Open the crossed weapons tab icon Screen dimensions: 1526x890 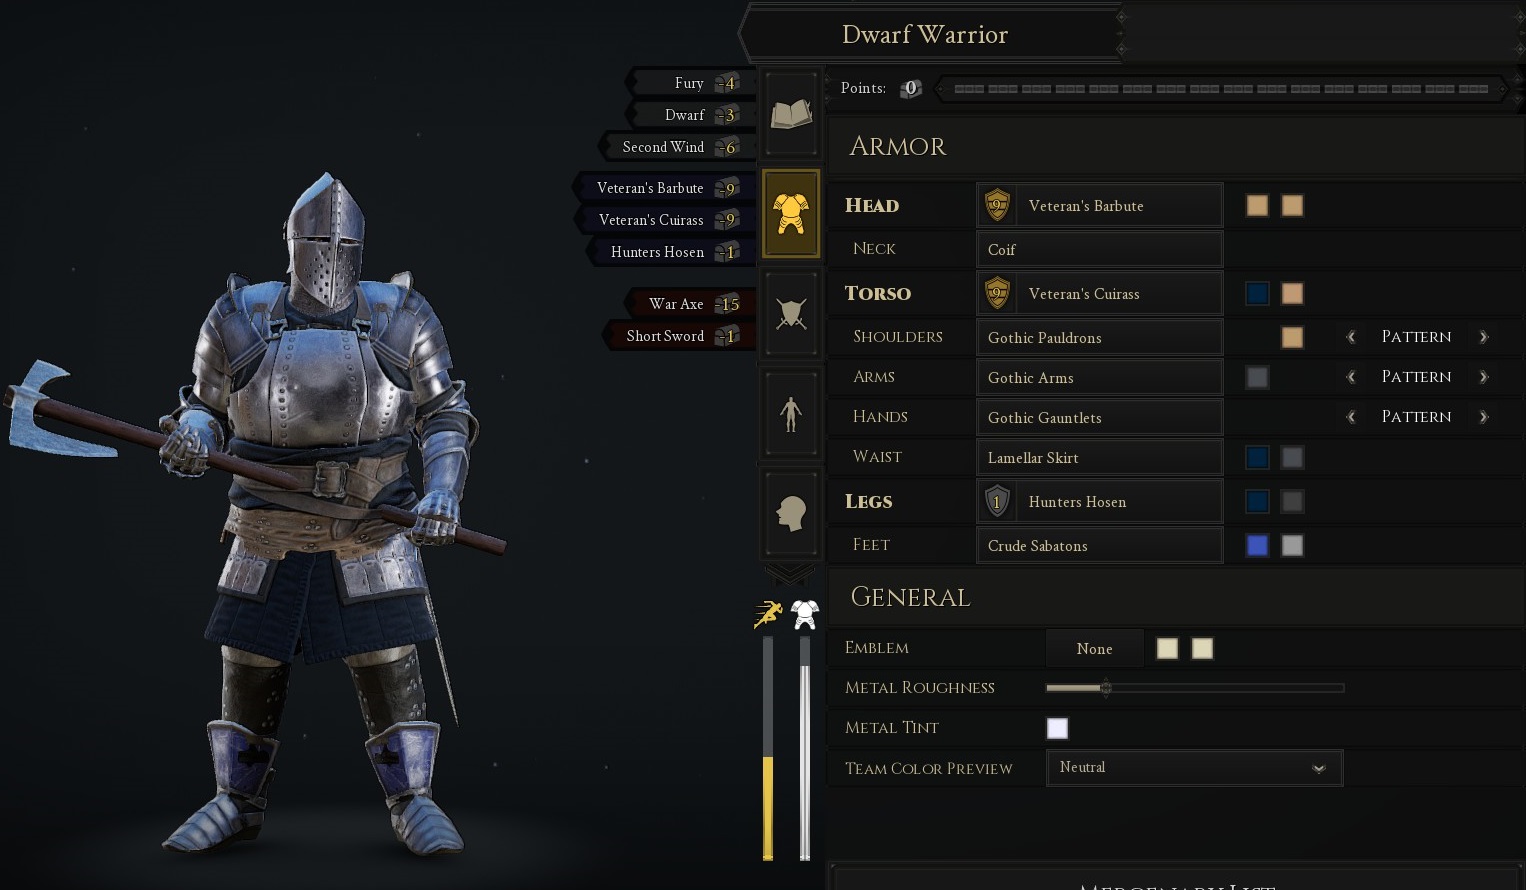click(x=791, y=313)
